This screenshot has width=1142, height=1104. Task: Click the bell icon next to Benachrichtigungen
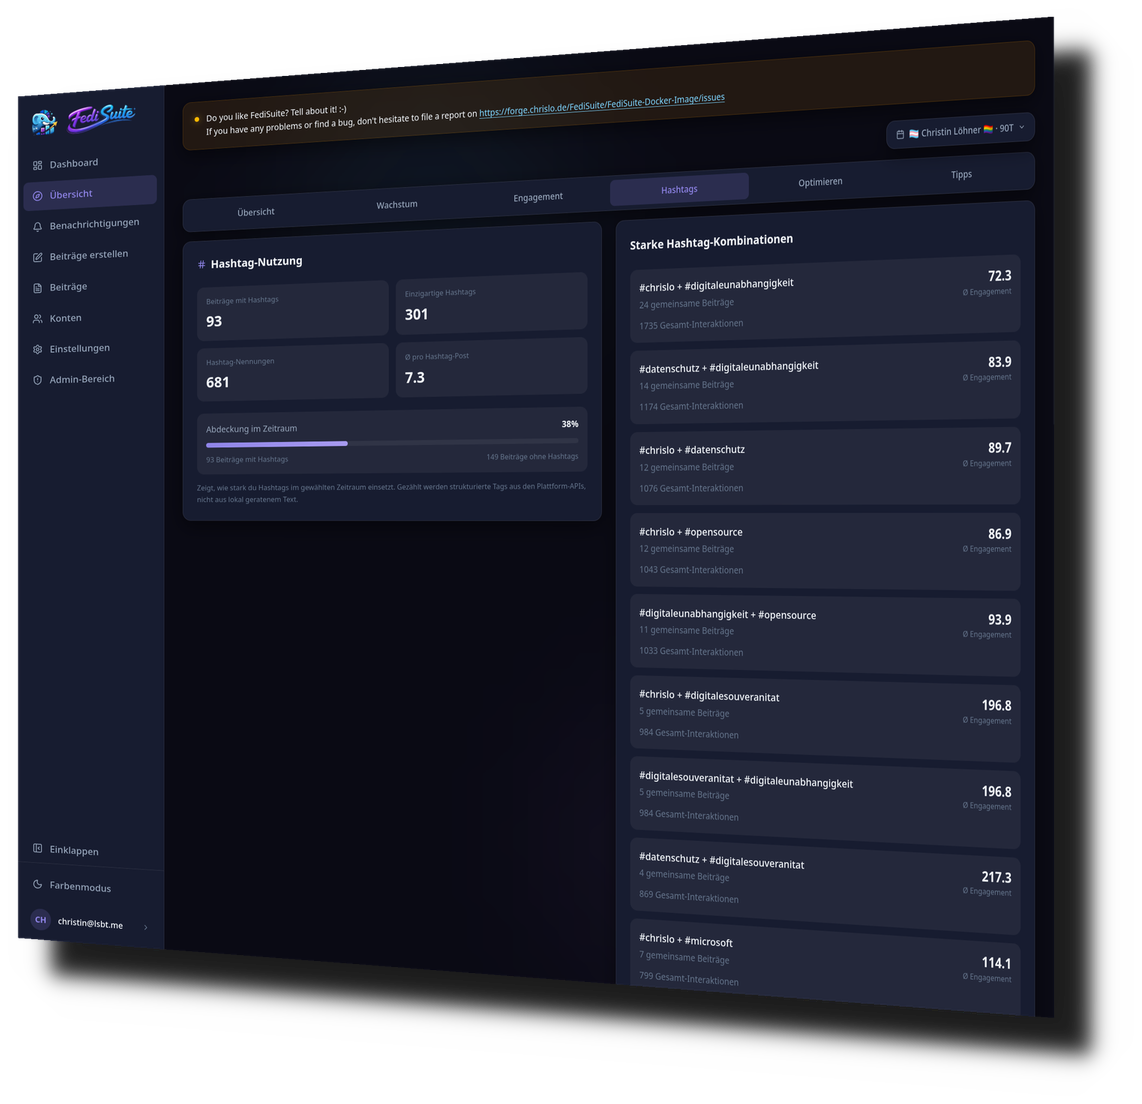37,226
